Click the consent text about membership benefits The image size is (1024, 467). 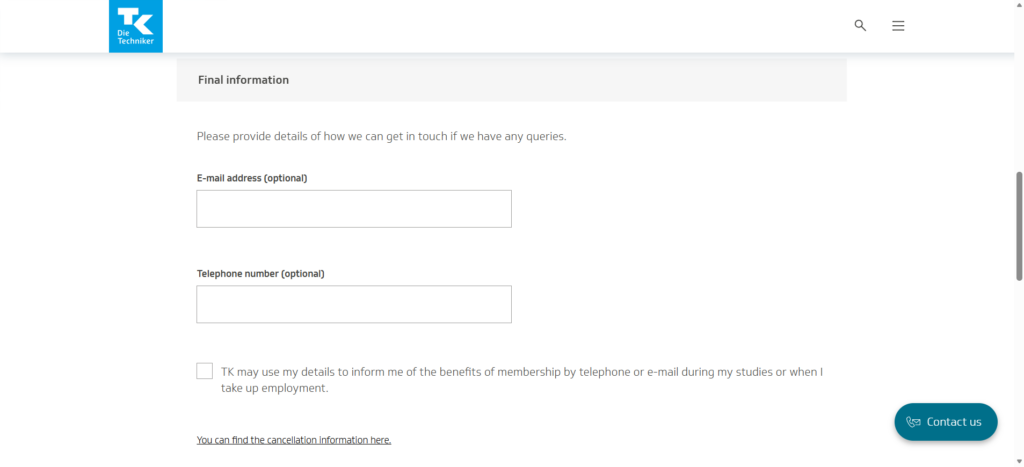521,372
